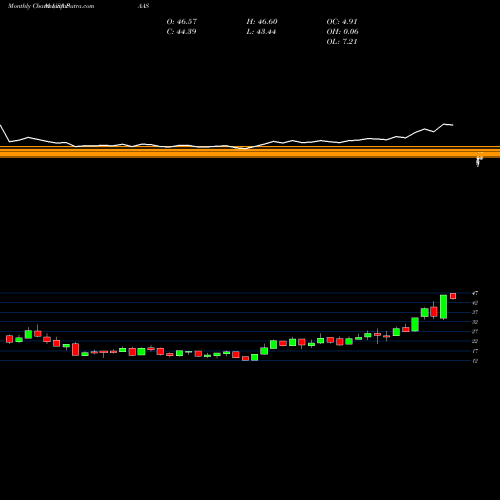Click the 37 price axis label

(x=475, y=312)
